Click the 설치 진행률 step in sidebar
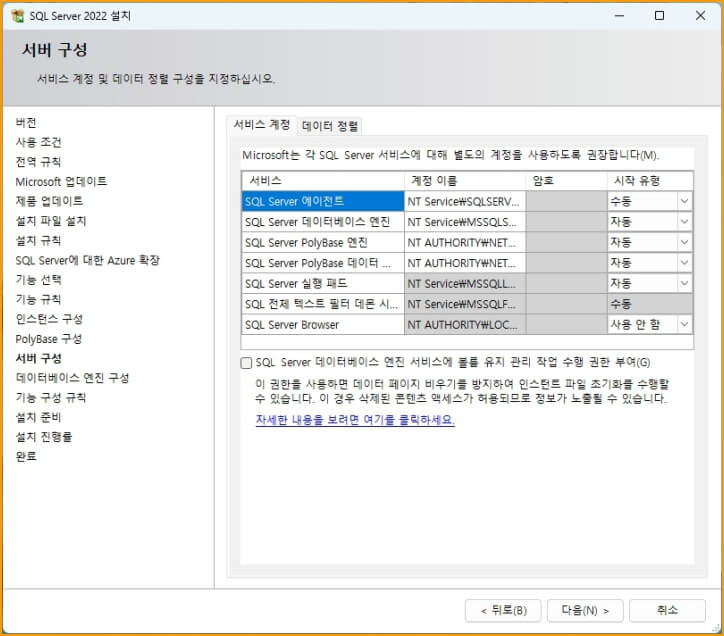Viewport: 724px width, 636px height. pyautogui.click(x=44, y=437)
